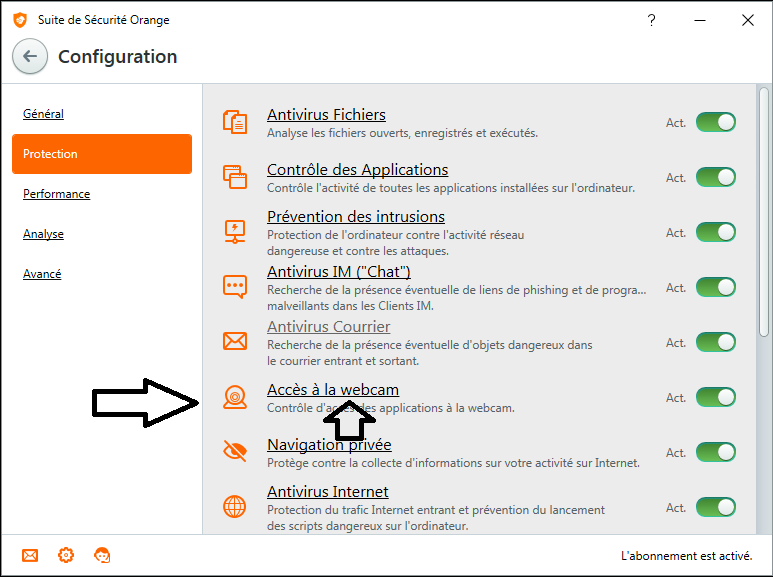Turn off the Accès à la webcam switch
The width and height of the screenshot is (773, 577).
(715, 397)
